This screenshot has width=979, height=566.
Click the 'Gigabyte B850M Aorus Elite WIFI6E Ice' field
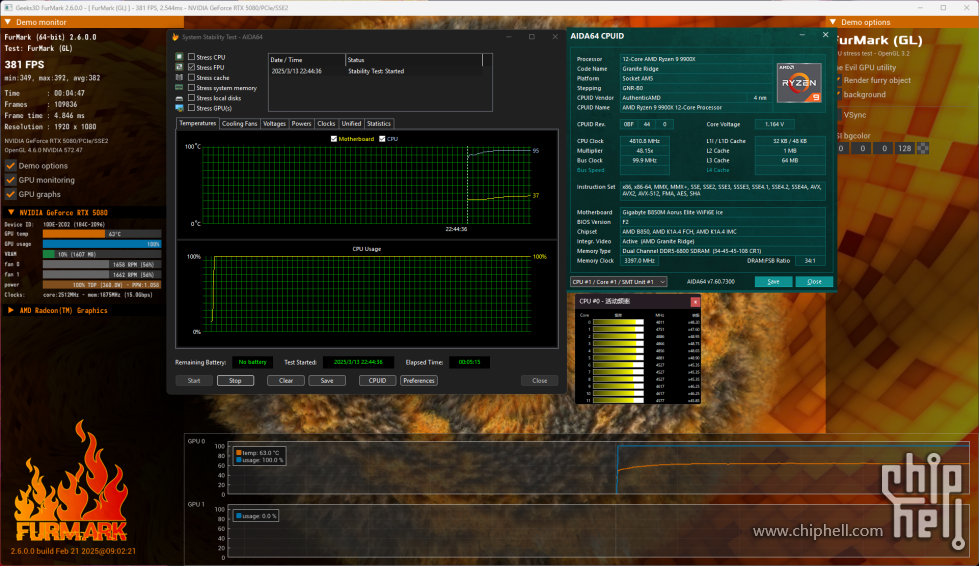point(722,212)
